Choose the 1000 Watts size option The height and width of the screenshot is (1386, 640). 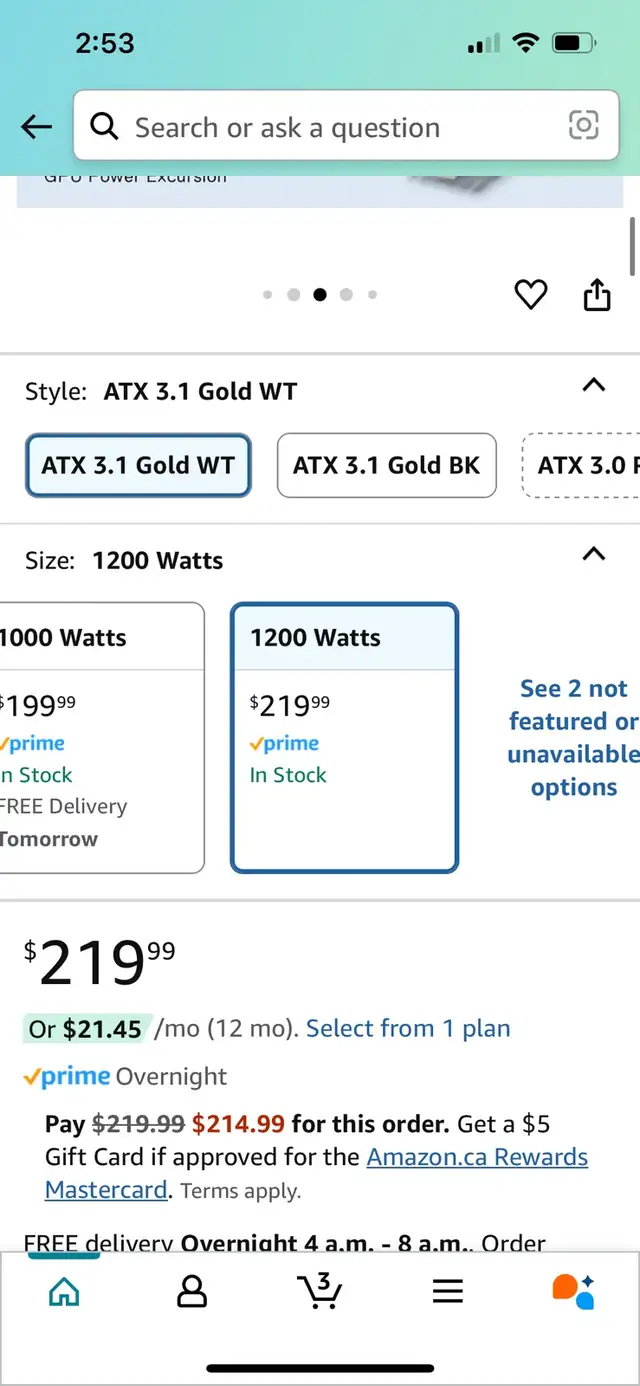click(100, 737)
